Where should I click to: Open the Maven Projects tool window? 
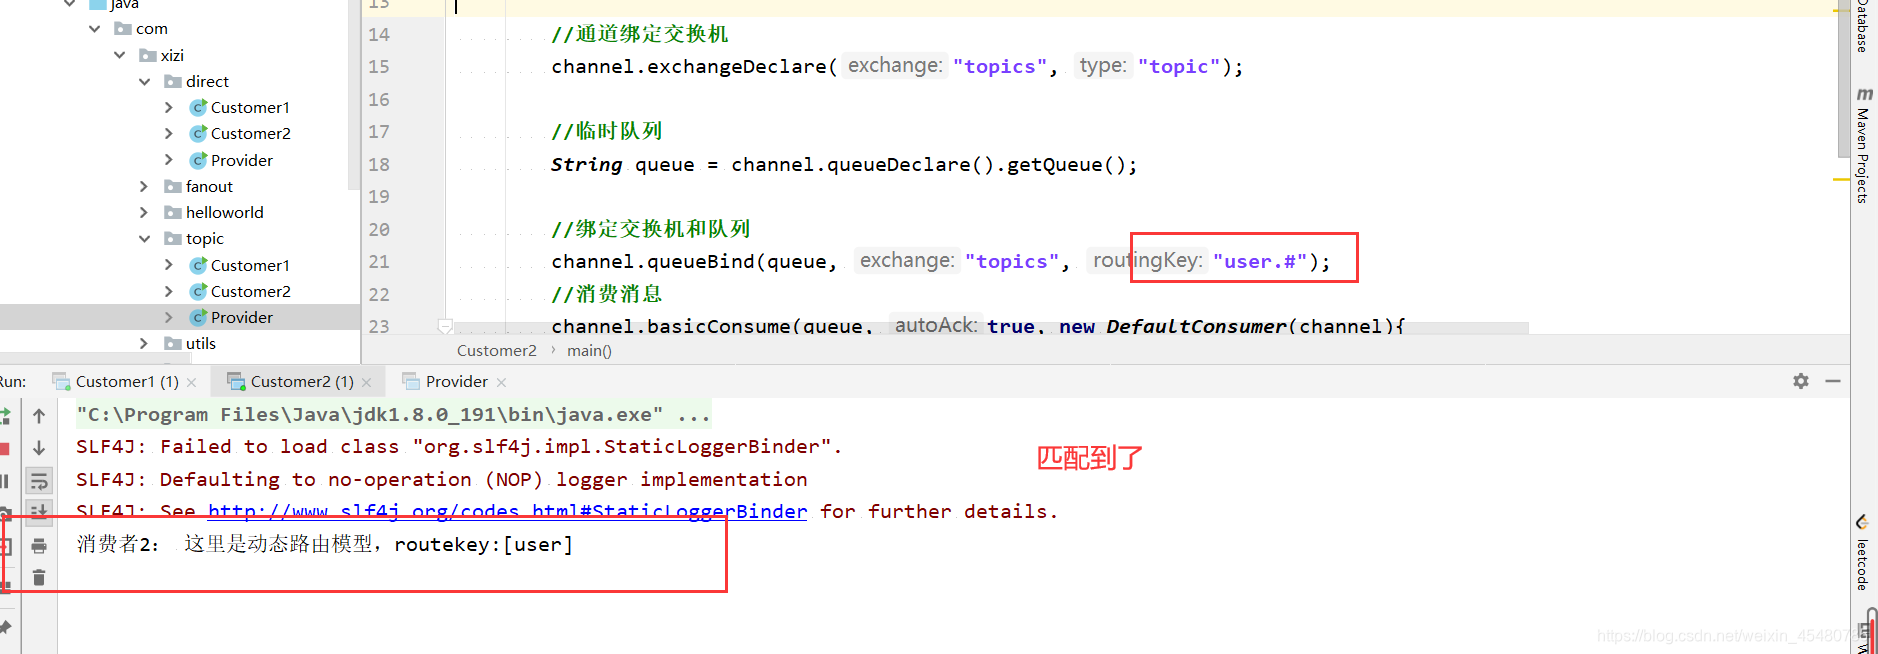1863,146
